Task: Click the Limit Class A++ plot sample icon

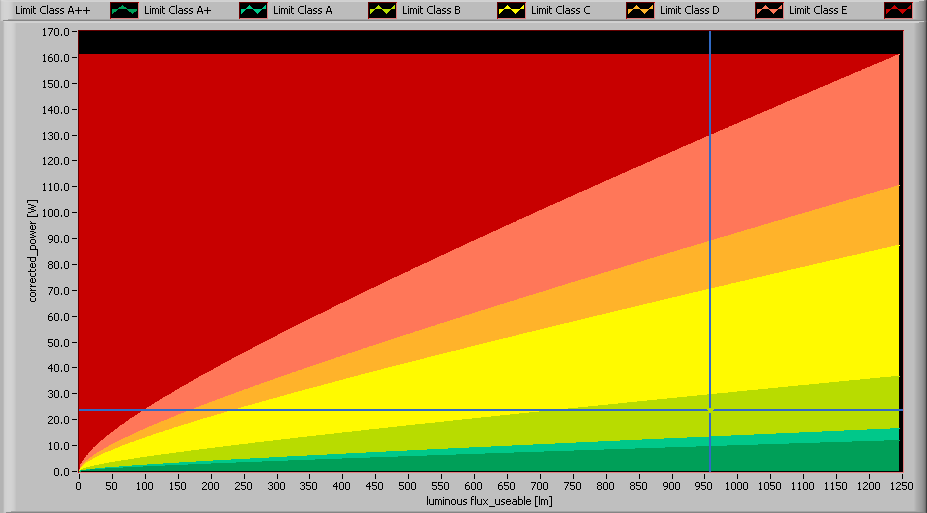Action: [124, 10]
